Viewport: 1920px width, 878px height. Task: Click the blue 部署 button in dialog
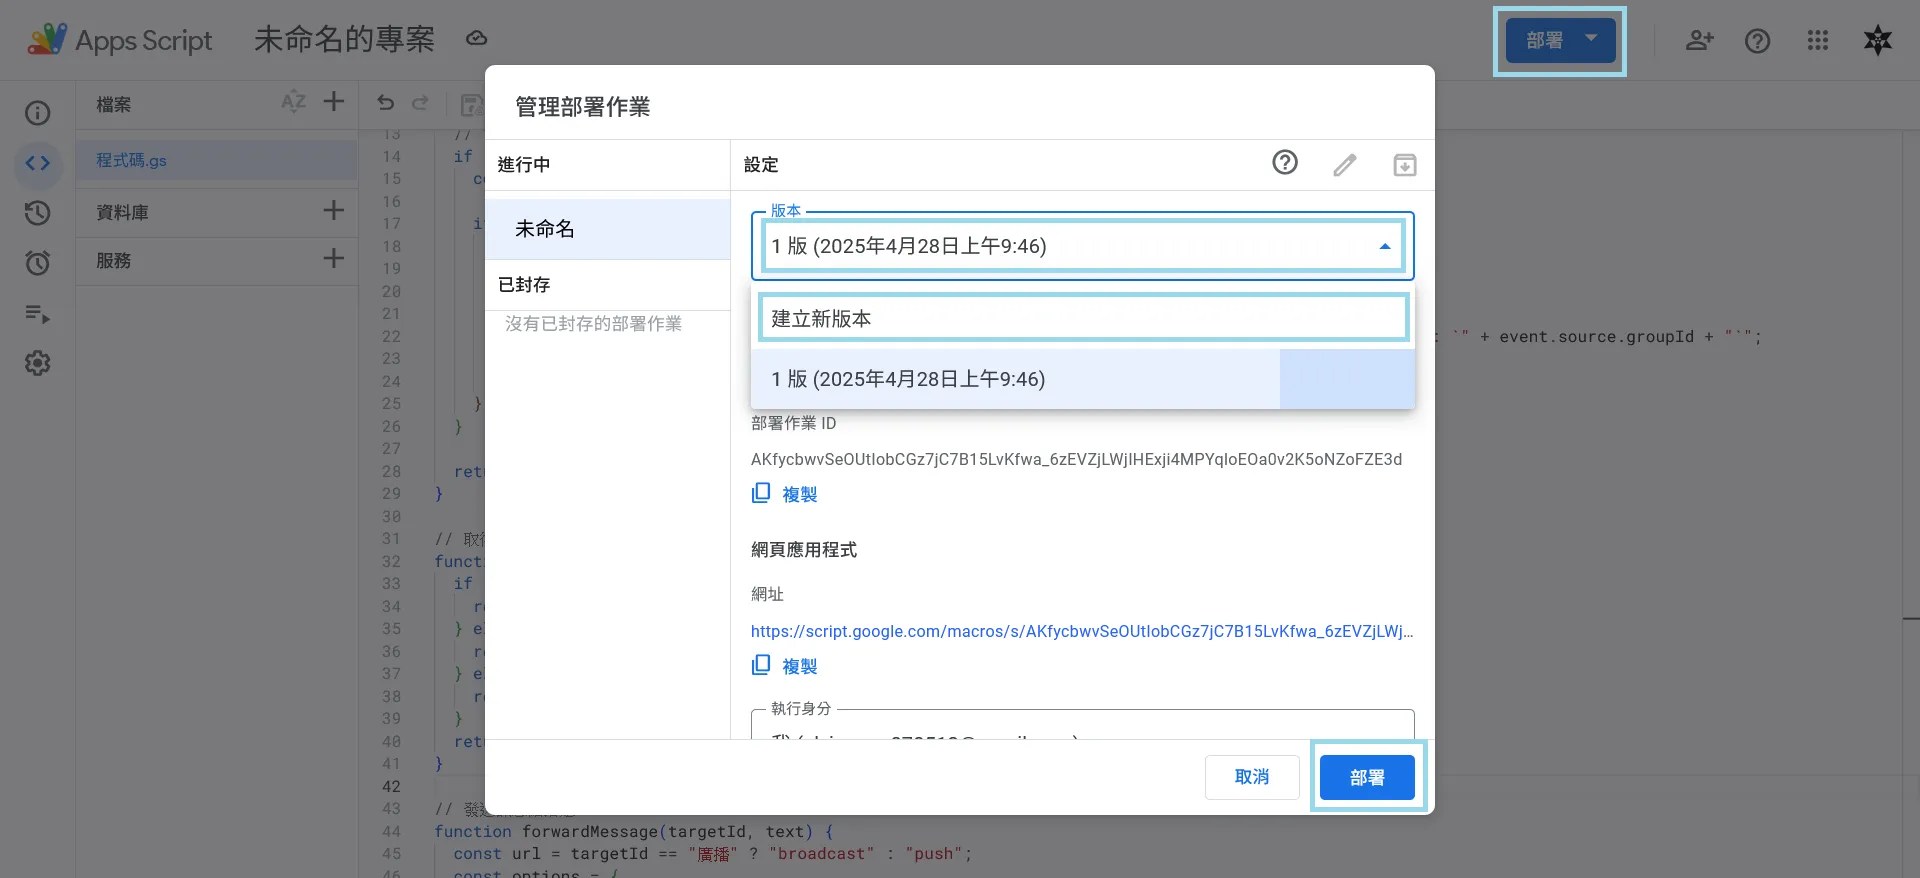click(1367, 777)
